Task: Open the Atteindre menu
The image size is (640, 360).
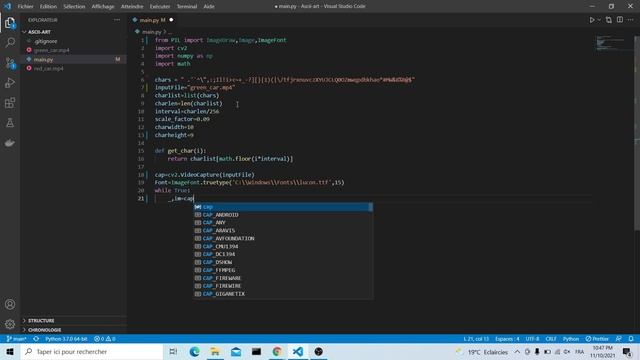Action: (x=132, y=7)
